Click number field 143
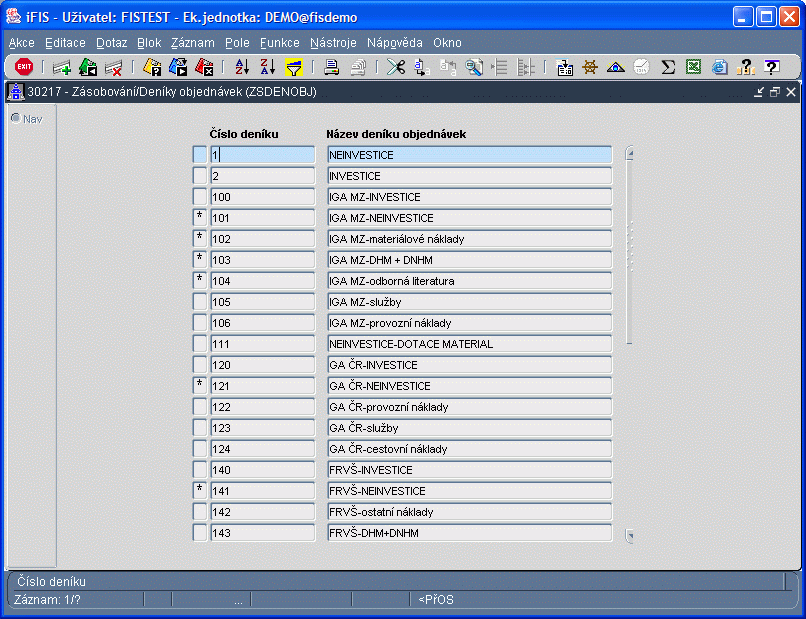The width and height of the screenshot is (806, 619). click(x=263, y=533)
